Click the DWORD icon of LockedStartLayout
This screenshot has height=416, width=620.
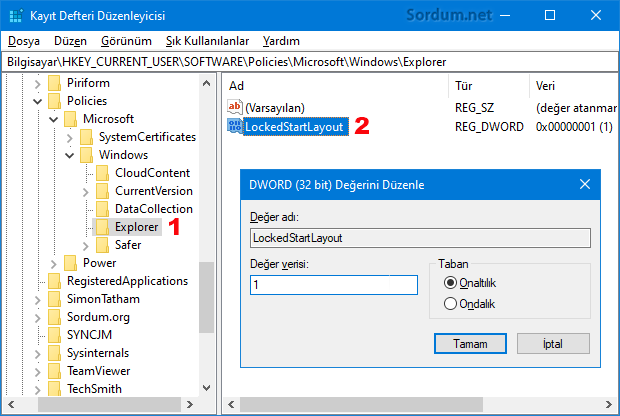[x=235, y=126]
